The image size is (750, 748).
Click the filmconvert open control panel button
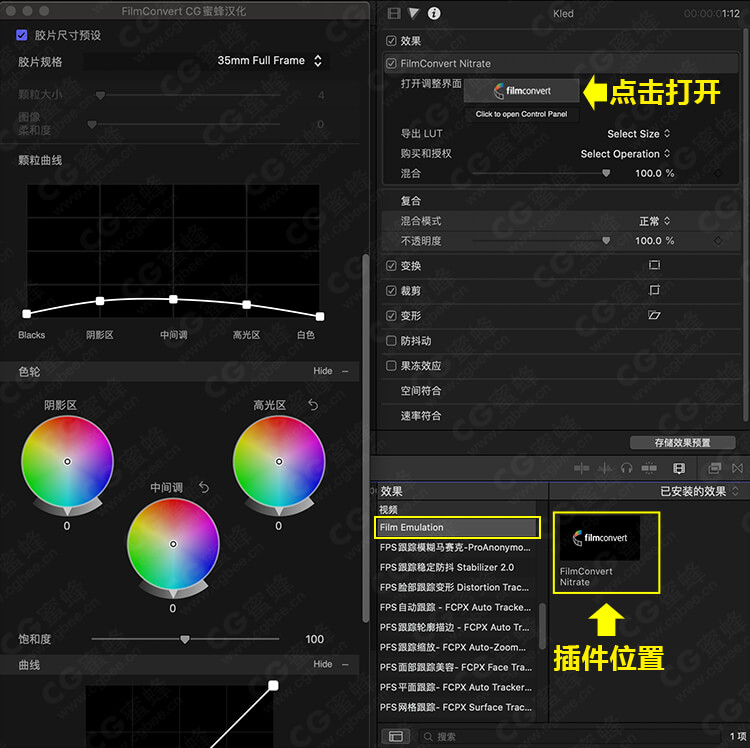tap(522, 90)
